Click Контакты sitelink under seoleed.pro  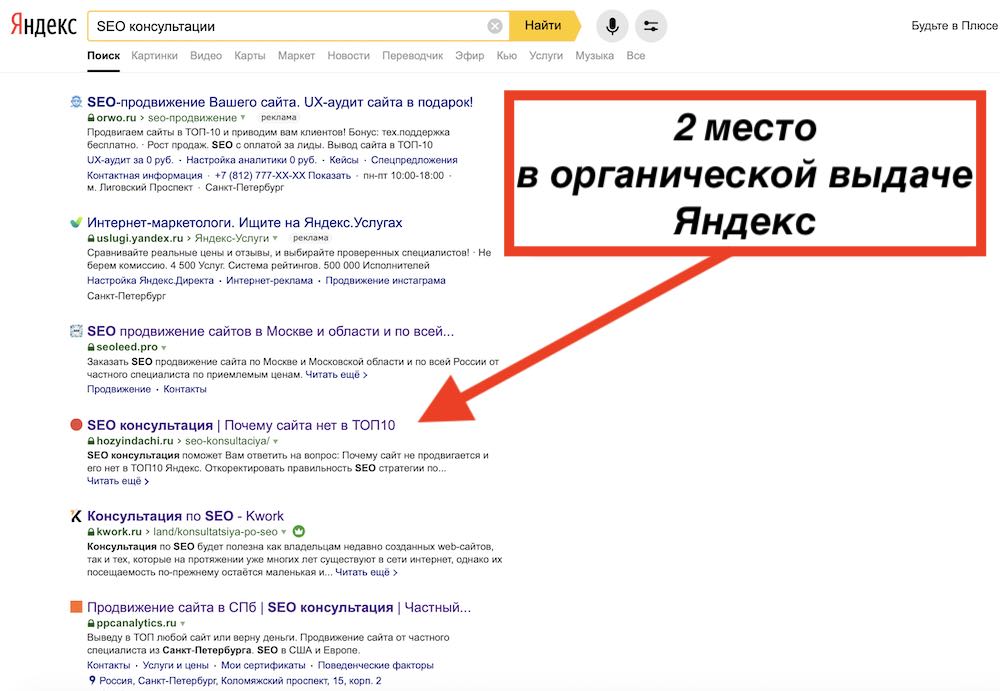point(185,389)
